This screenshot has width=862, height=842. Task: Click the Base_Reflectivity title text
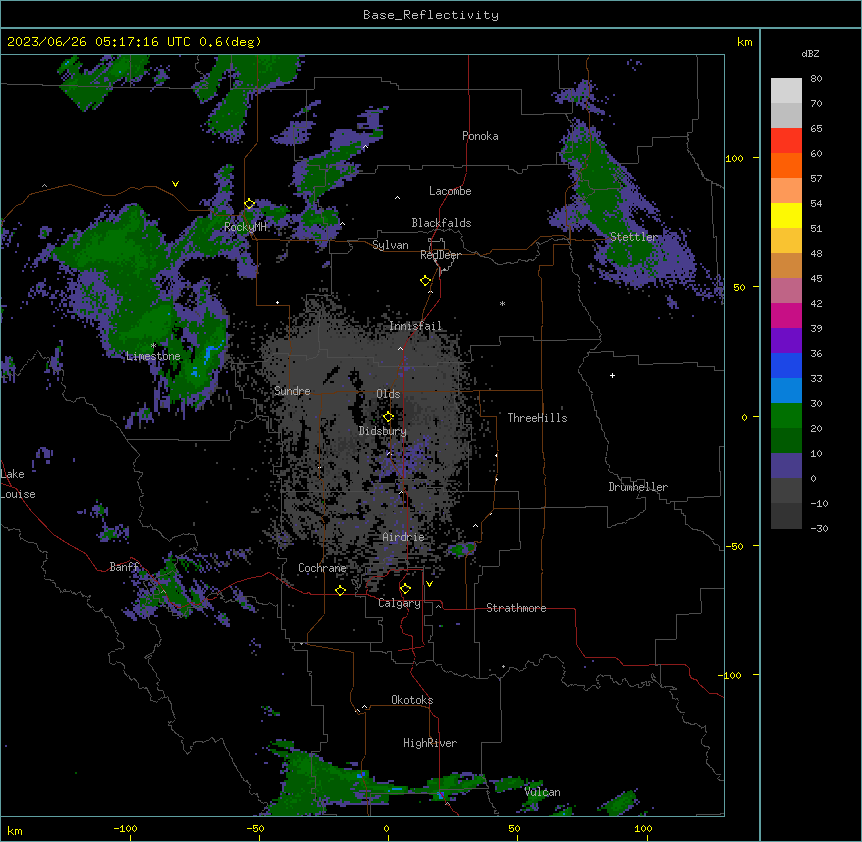coord(431,15)
